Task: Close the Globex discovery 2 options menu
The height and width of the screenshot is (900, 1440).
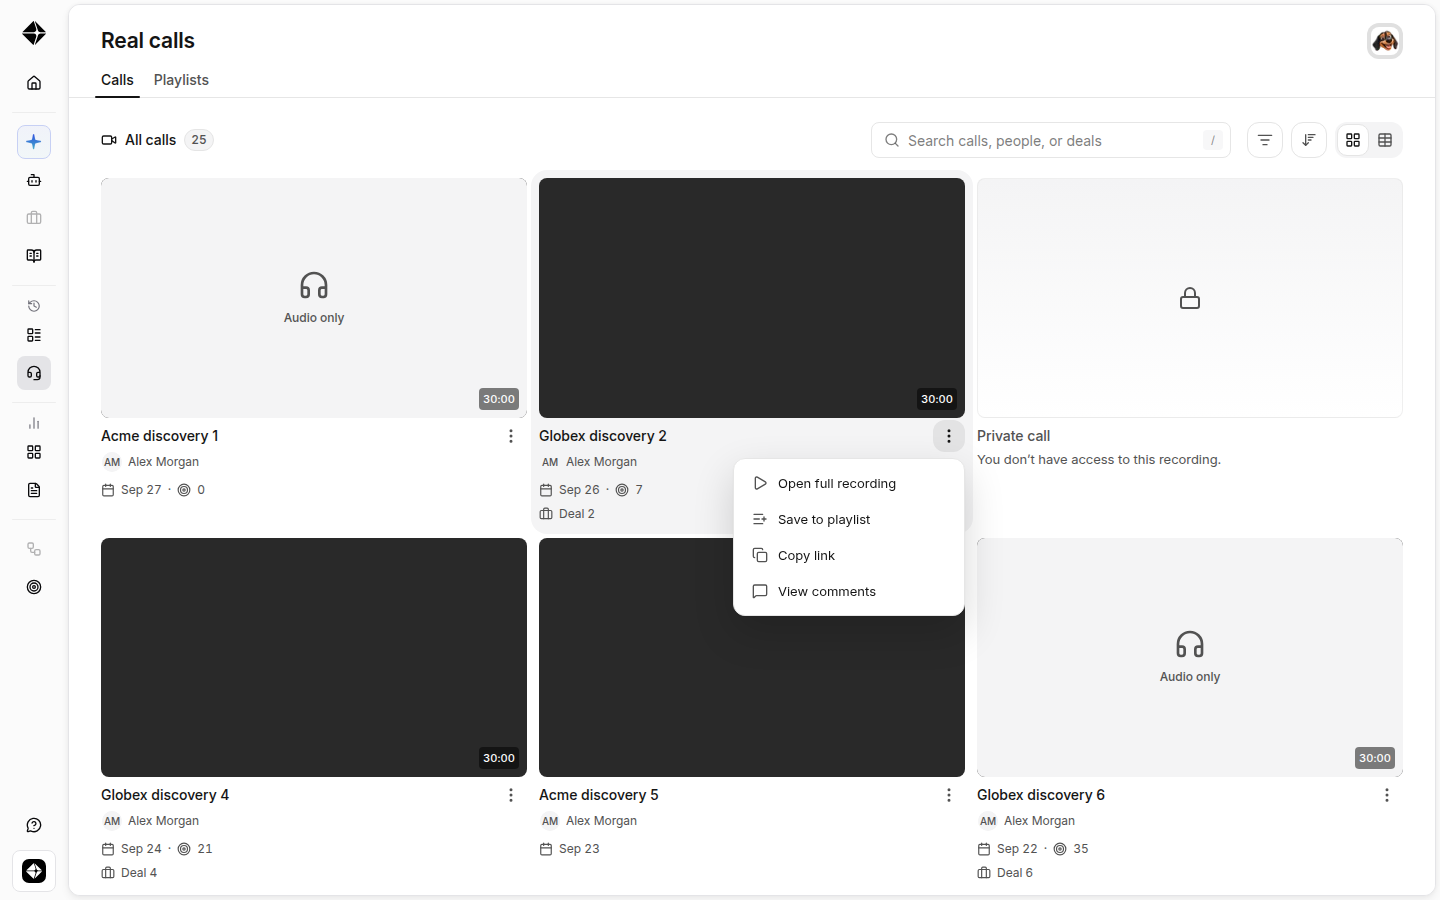Action: pyautogui.click(x=949, y=436)
